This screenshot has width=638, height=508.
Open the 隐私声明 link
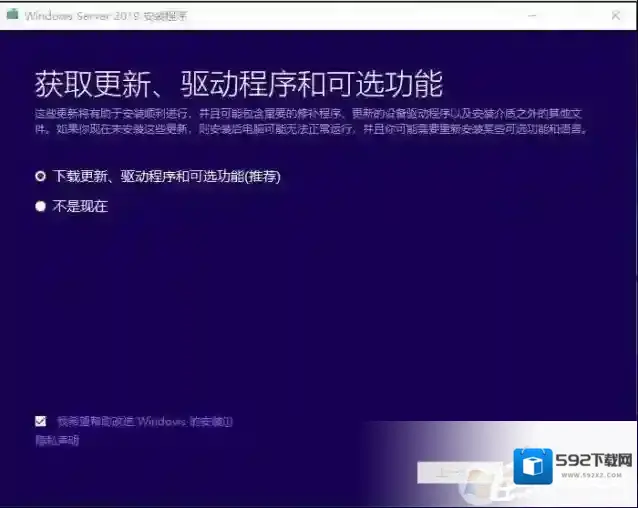[56, 440]
